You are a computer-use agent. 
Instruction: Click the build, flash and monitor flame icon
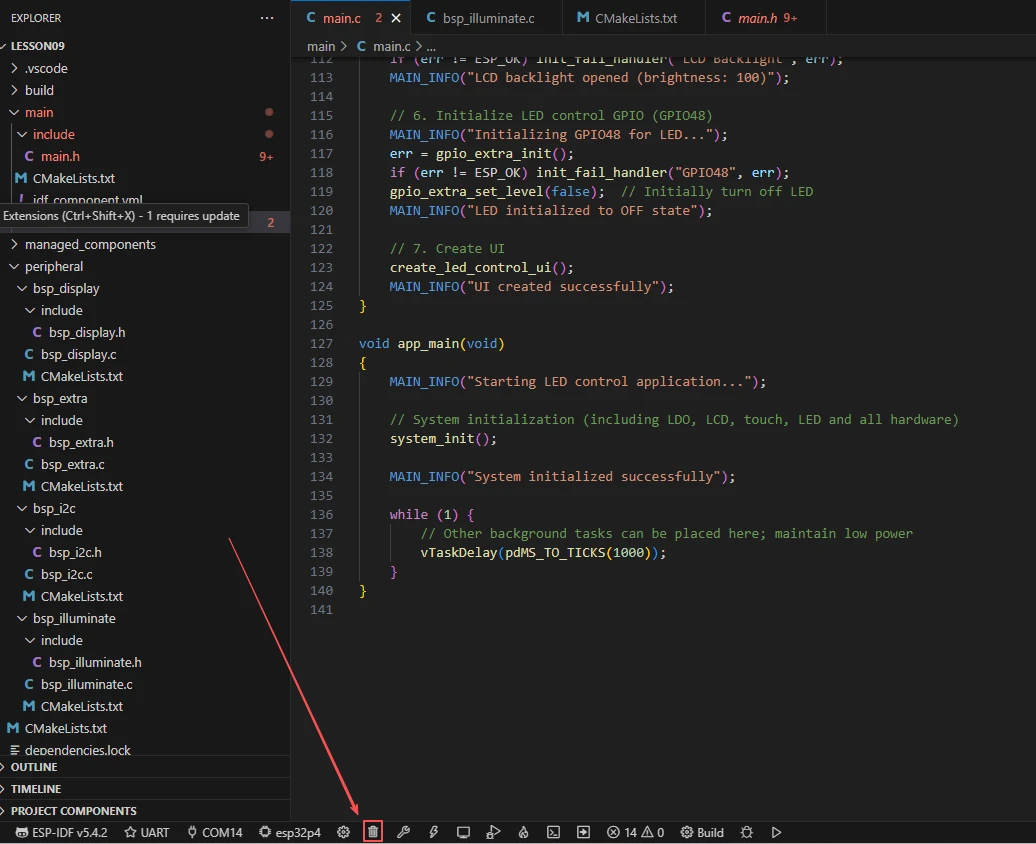[x=523, y=832]
